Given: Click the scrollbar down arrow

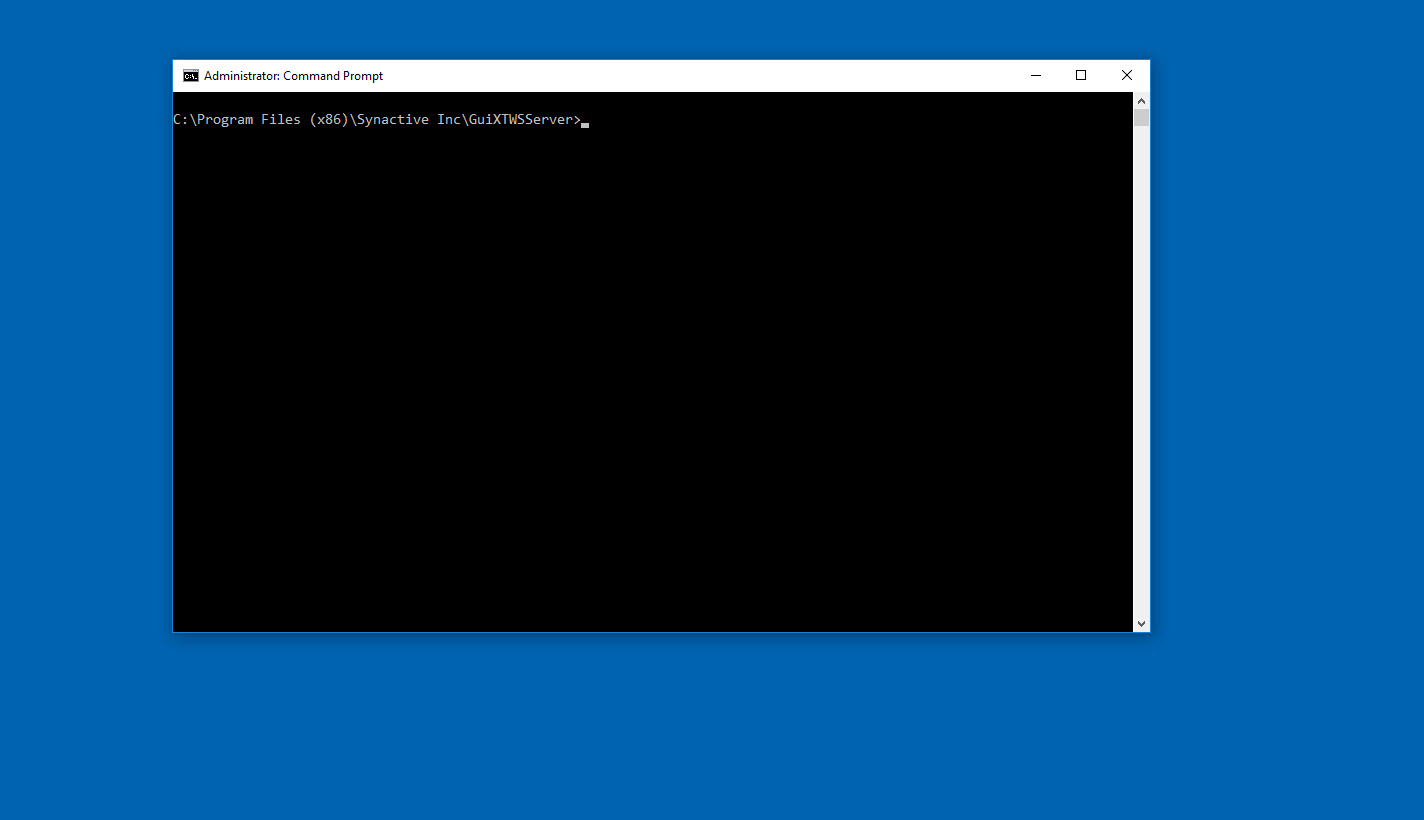Looking at the screenshot, I should point(1142,623).
